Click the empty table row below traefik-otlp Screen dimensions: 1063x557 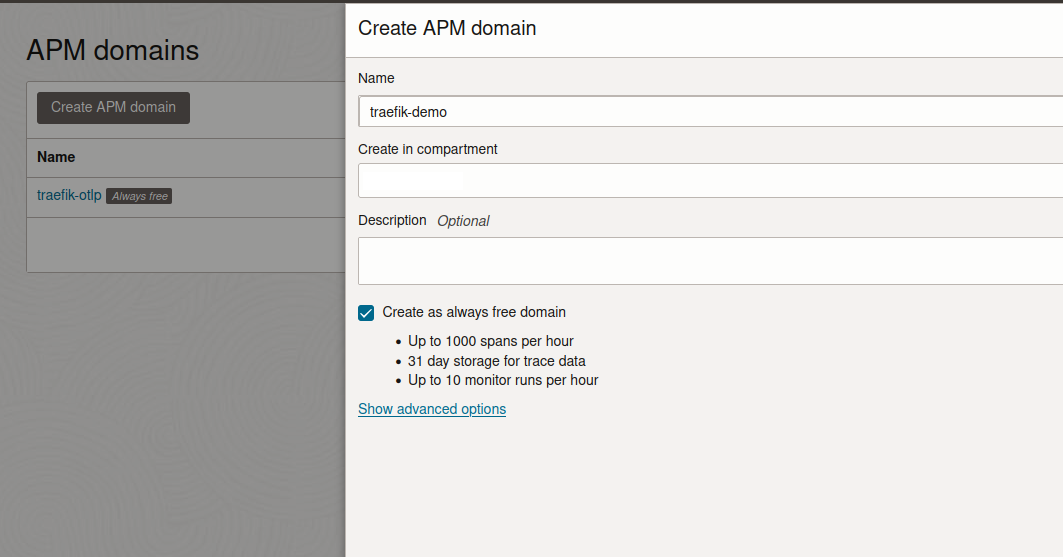[x=185, y=244]
